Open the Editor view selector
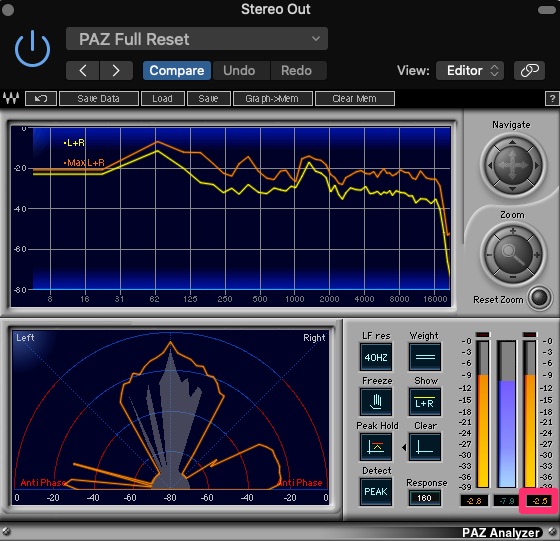Image resolution: width=560 pixels, height=541 pixels. 470,70
